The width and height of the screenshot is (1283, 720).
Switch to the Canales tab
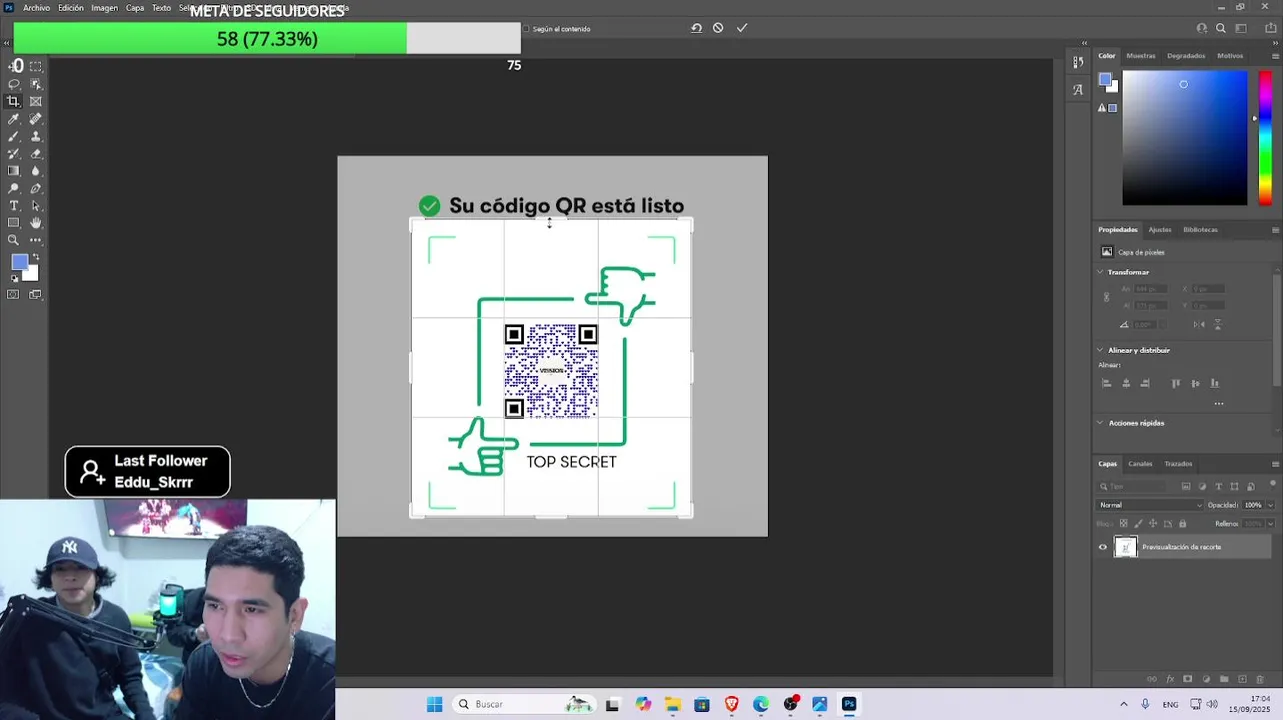click(1140, 464)
